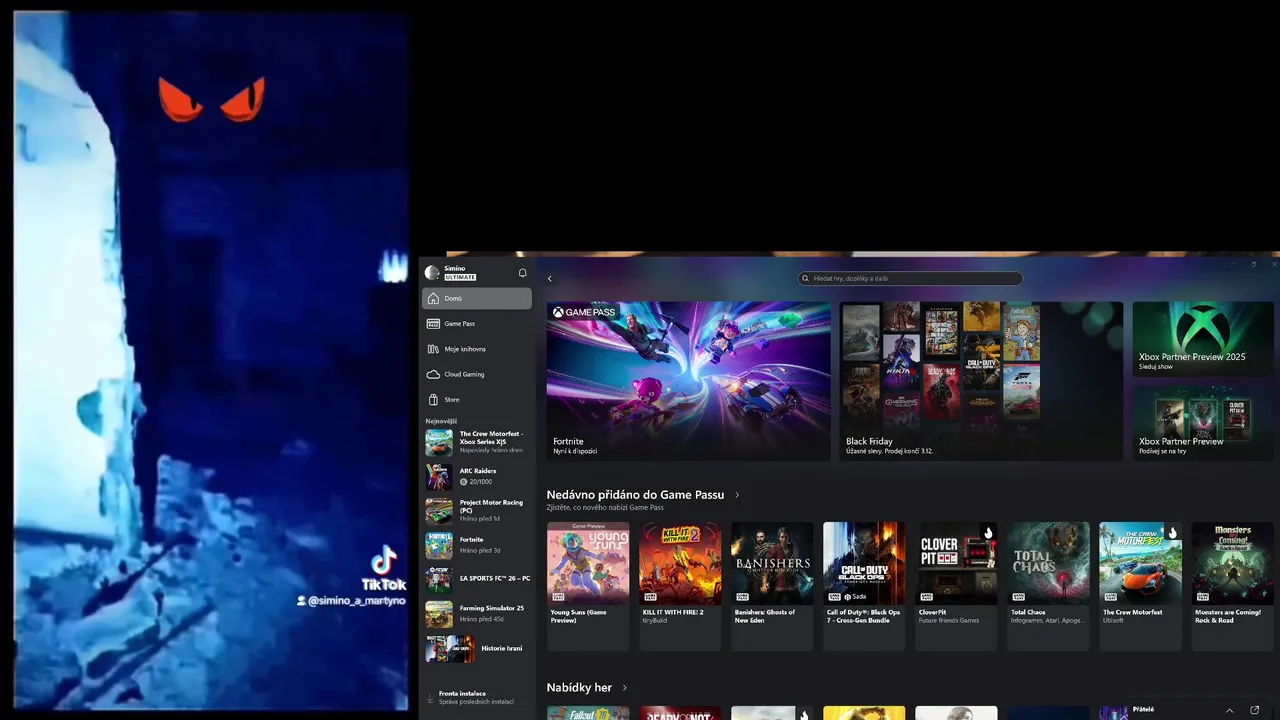Click the Domů home icon

433,298
